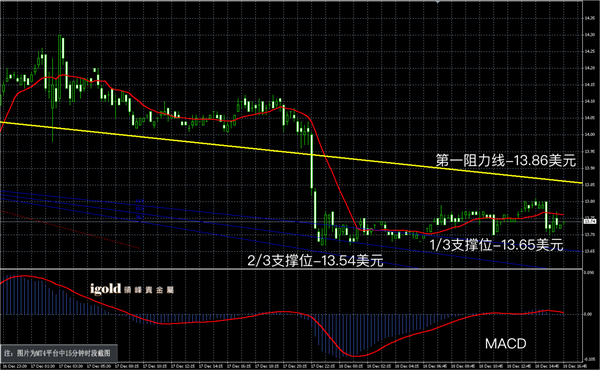Select the yellow first resistance trendline
This screenshot has width=600, height=370.
(291, 153)
